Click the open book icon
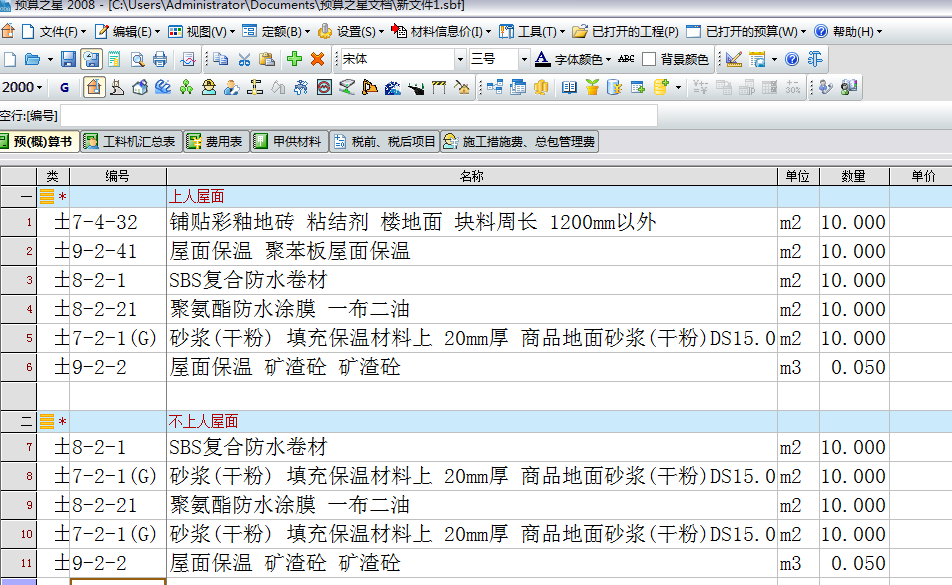The image size is (952, 585). (569, 87)
